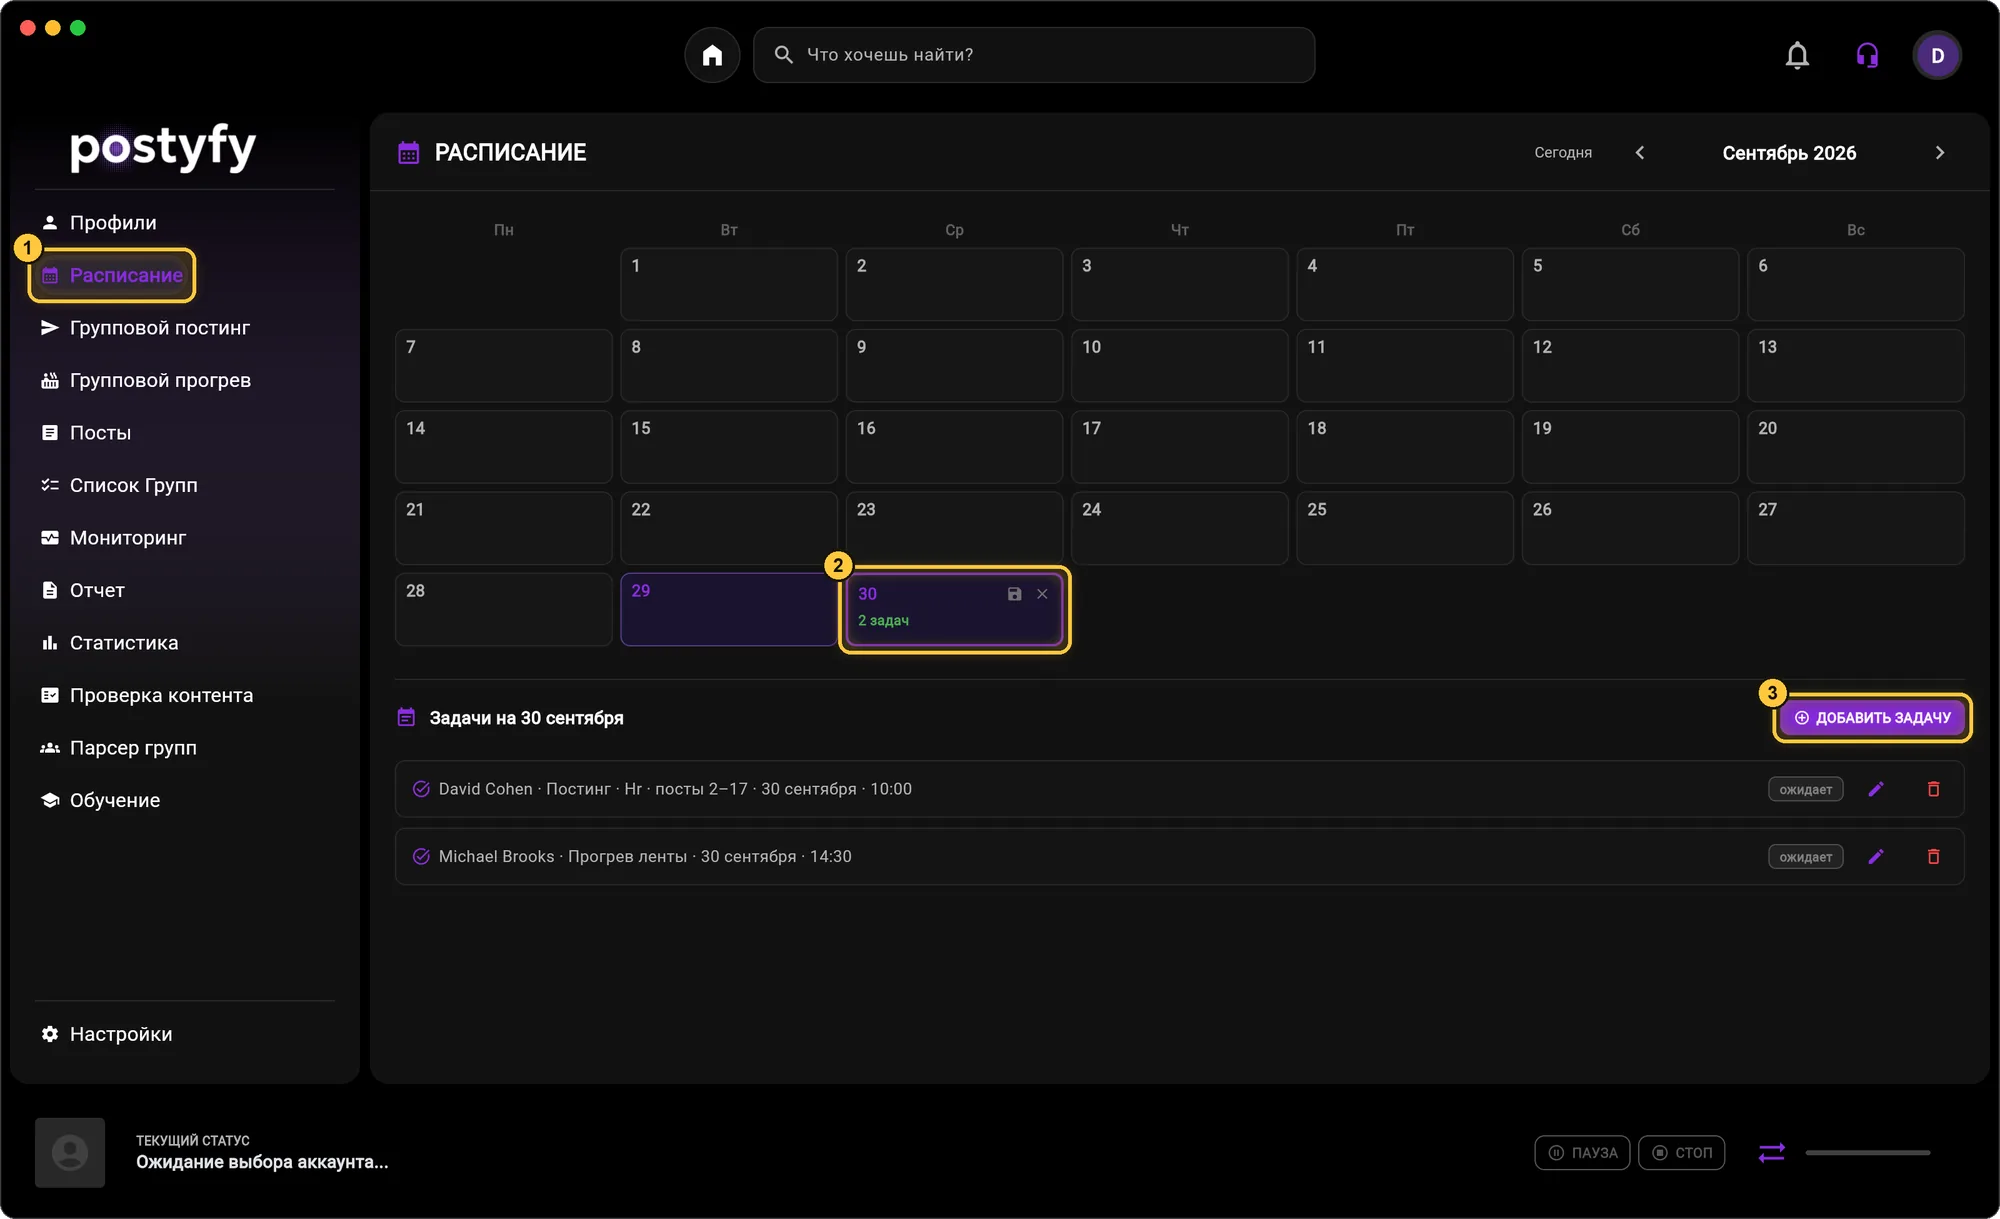Select calendar day 15

click(x=728, y=446)
